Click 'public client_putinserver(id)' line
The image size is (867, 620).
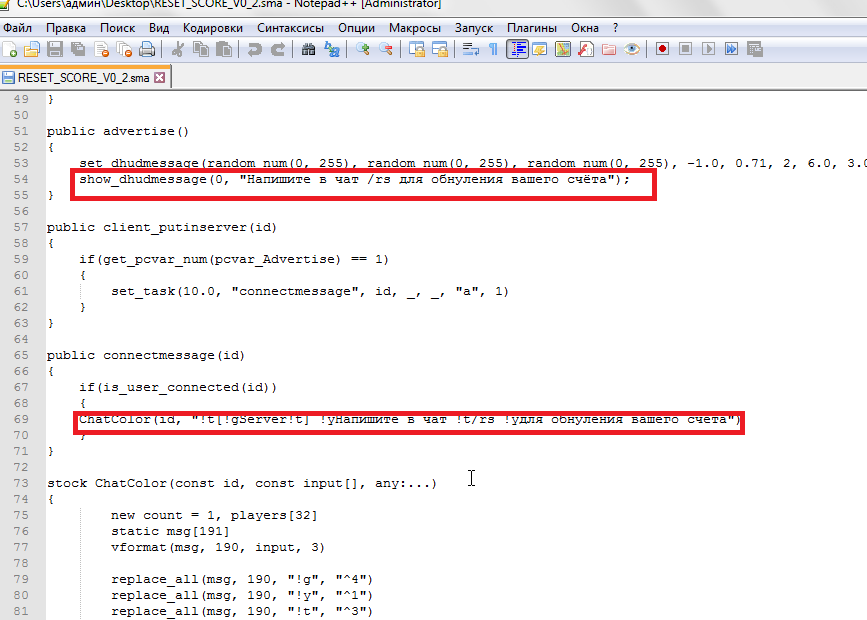point(161,227)
